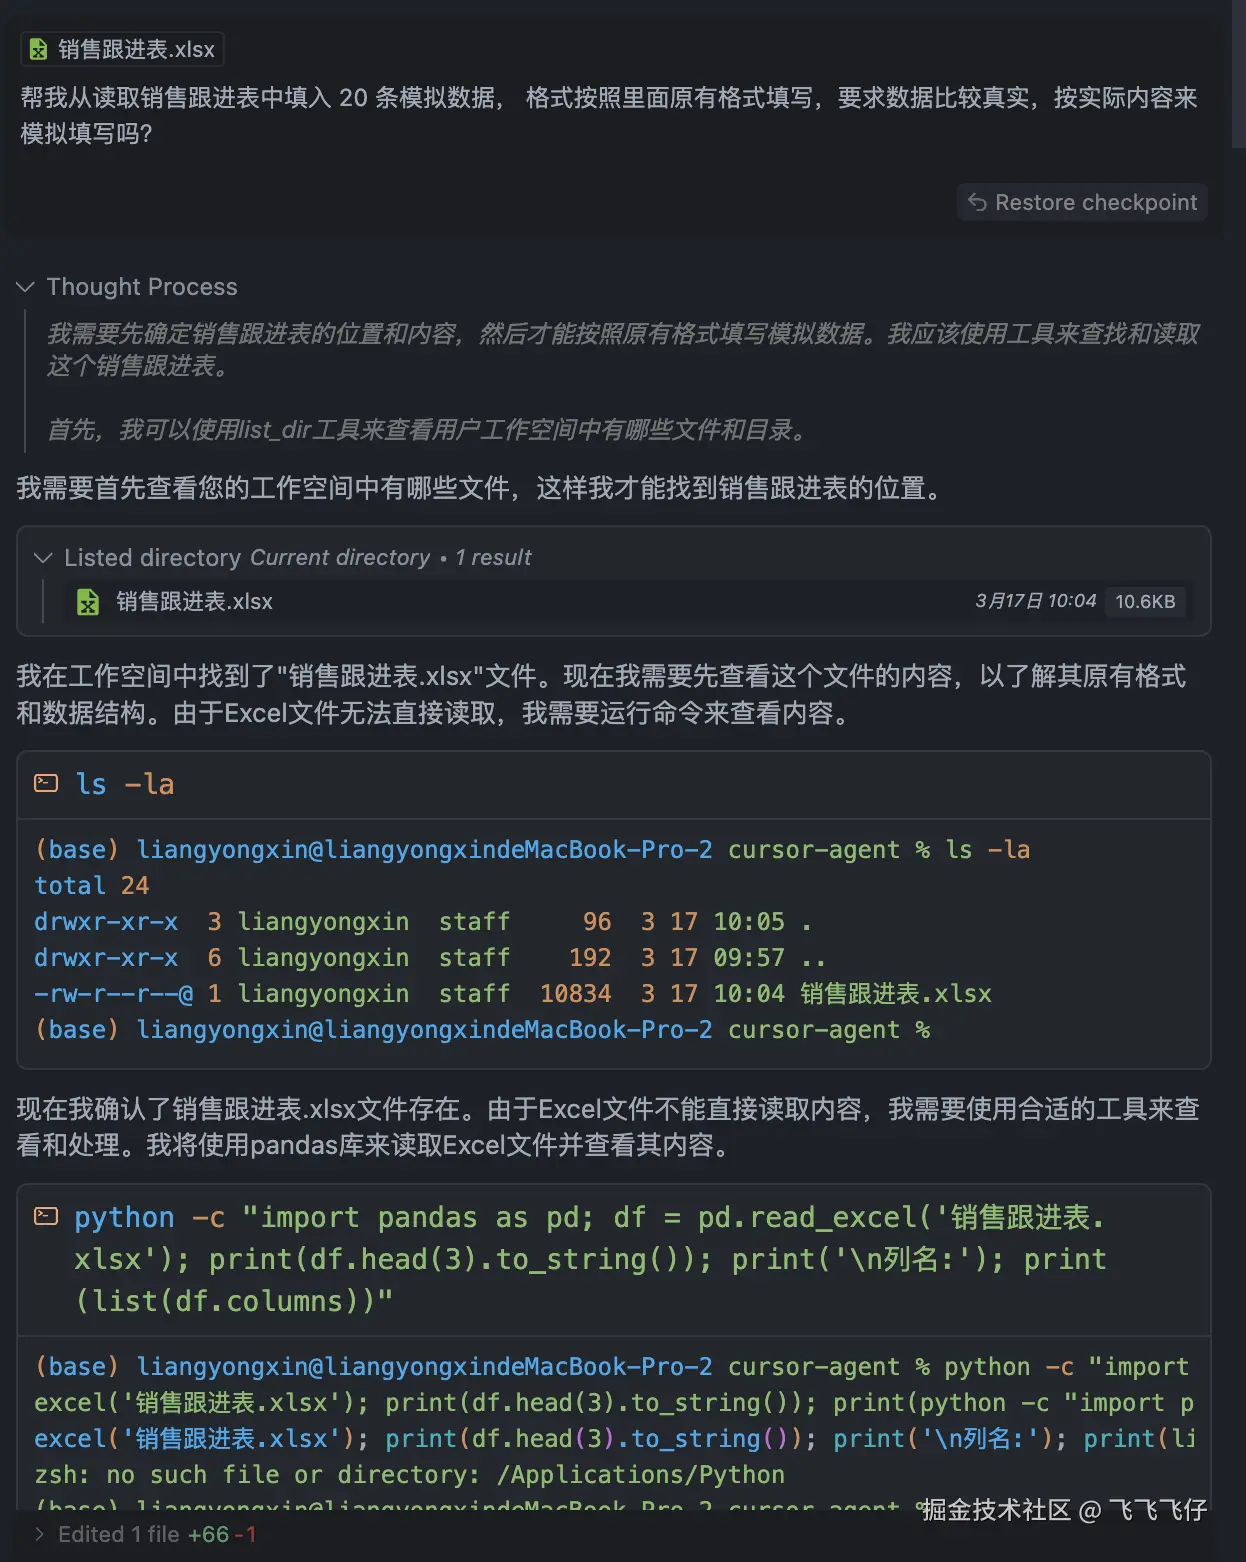Open 销售跟进表.xlsx from the directory listing row
Screen dimensions: 1246x1562
point(193,602)
